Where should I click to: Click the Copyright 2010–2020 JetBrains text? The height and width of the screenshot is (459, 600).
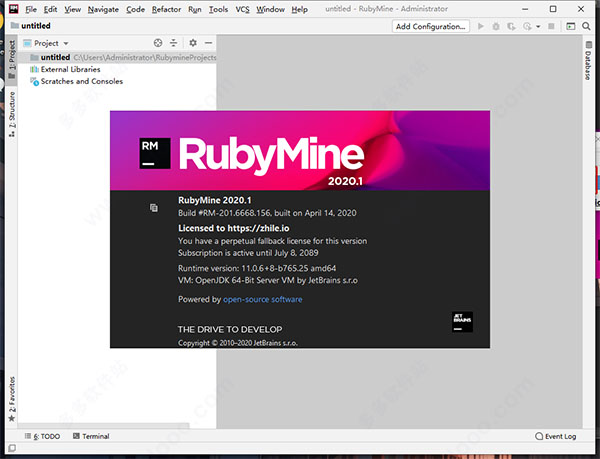[238, 343]
